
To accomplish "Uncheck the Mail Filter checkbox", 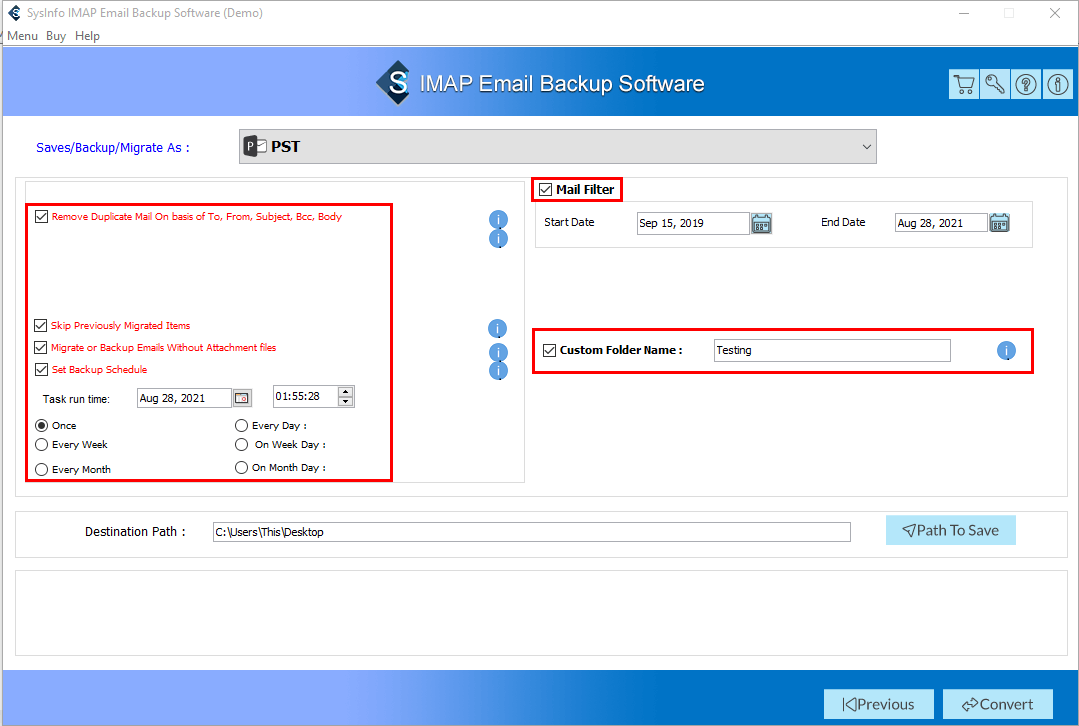I will pyautogui.click(x=546, y=189).
